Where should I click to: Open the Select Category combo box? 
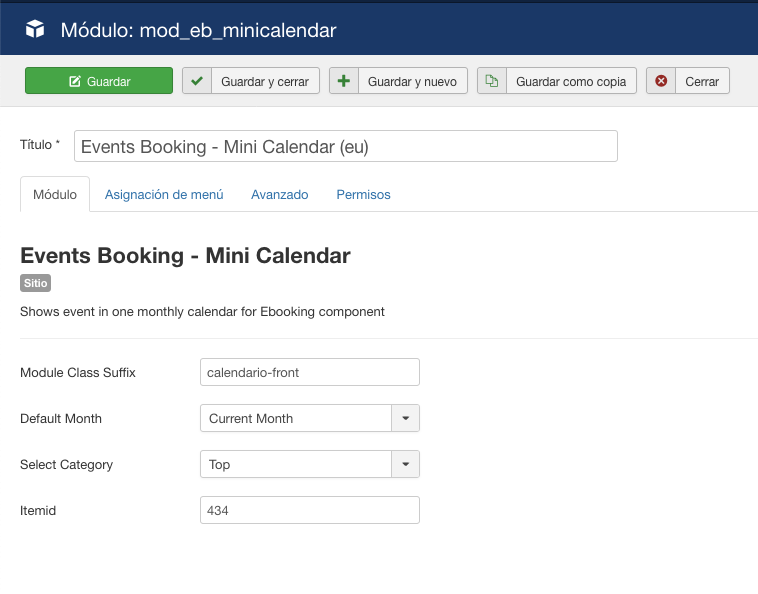coord(295,464)
